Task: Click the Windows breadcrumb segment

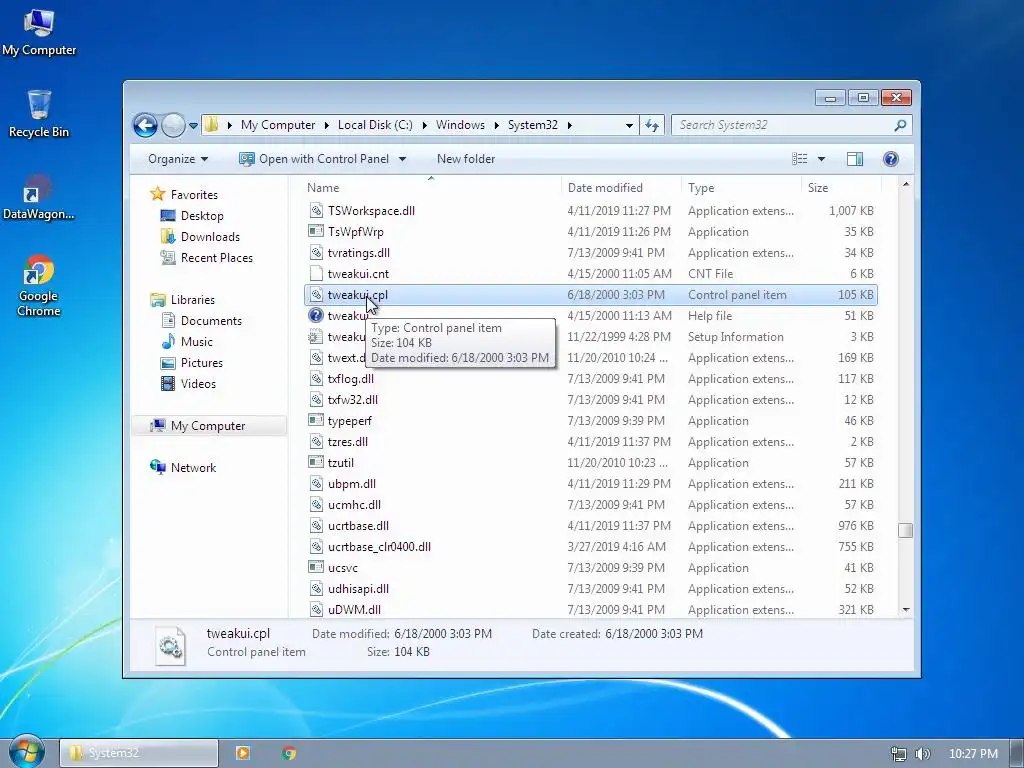Action: click(x=460, y=125)
